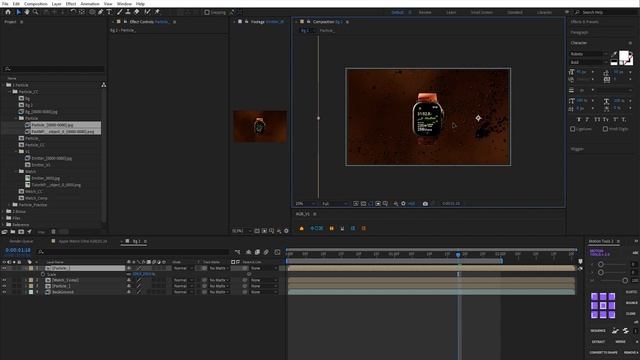Screen dimensions: 640x360
Task: Delete selected item with the trash icon
Action: (53, 231)
